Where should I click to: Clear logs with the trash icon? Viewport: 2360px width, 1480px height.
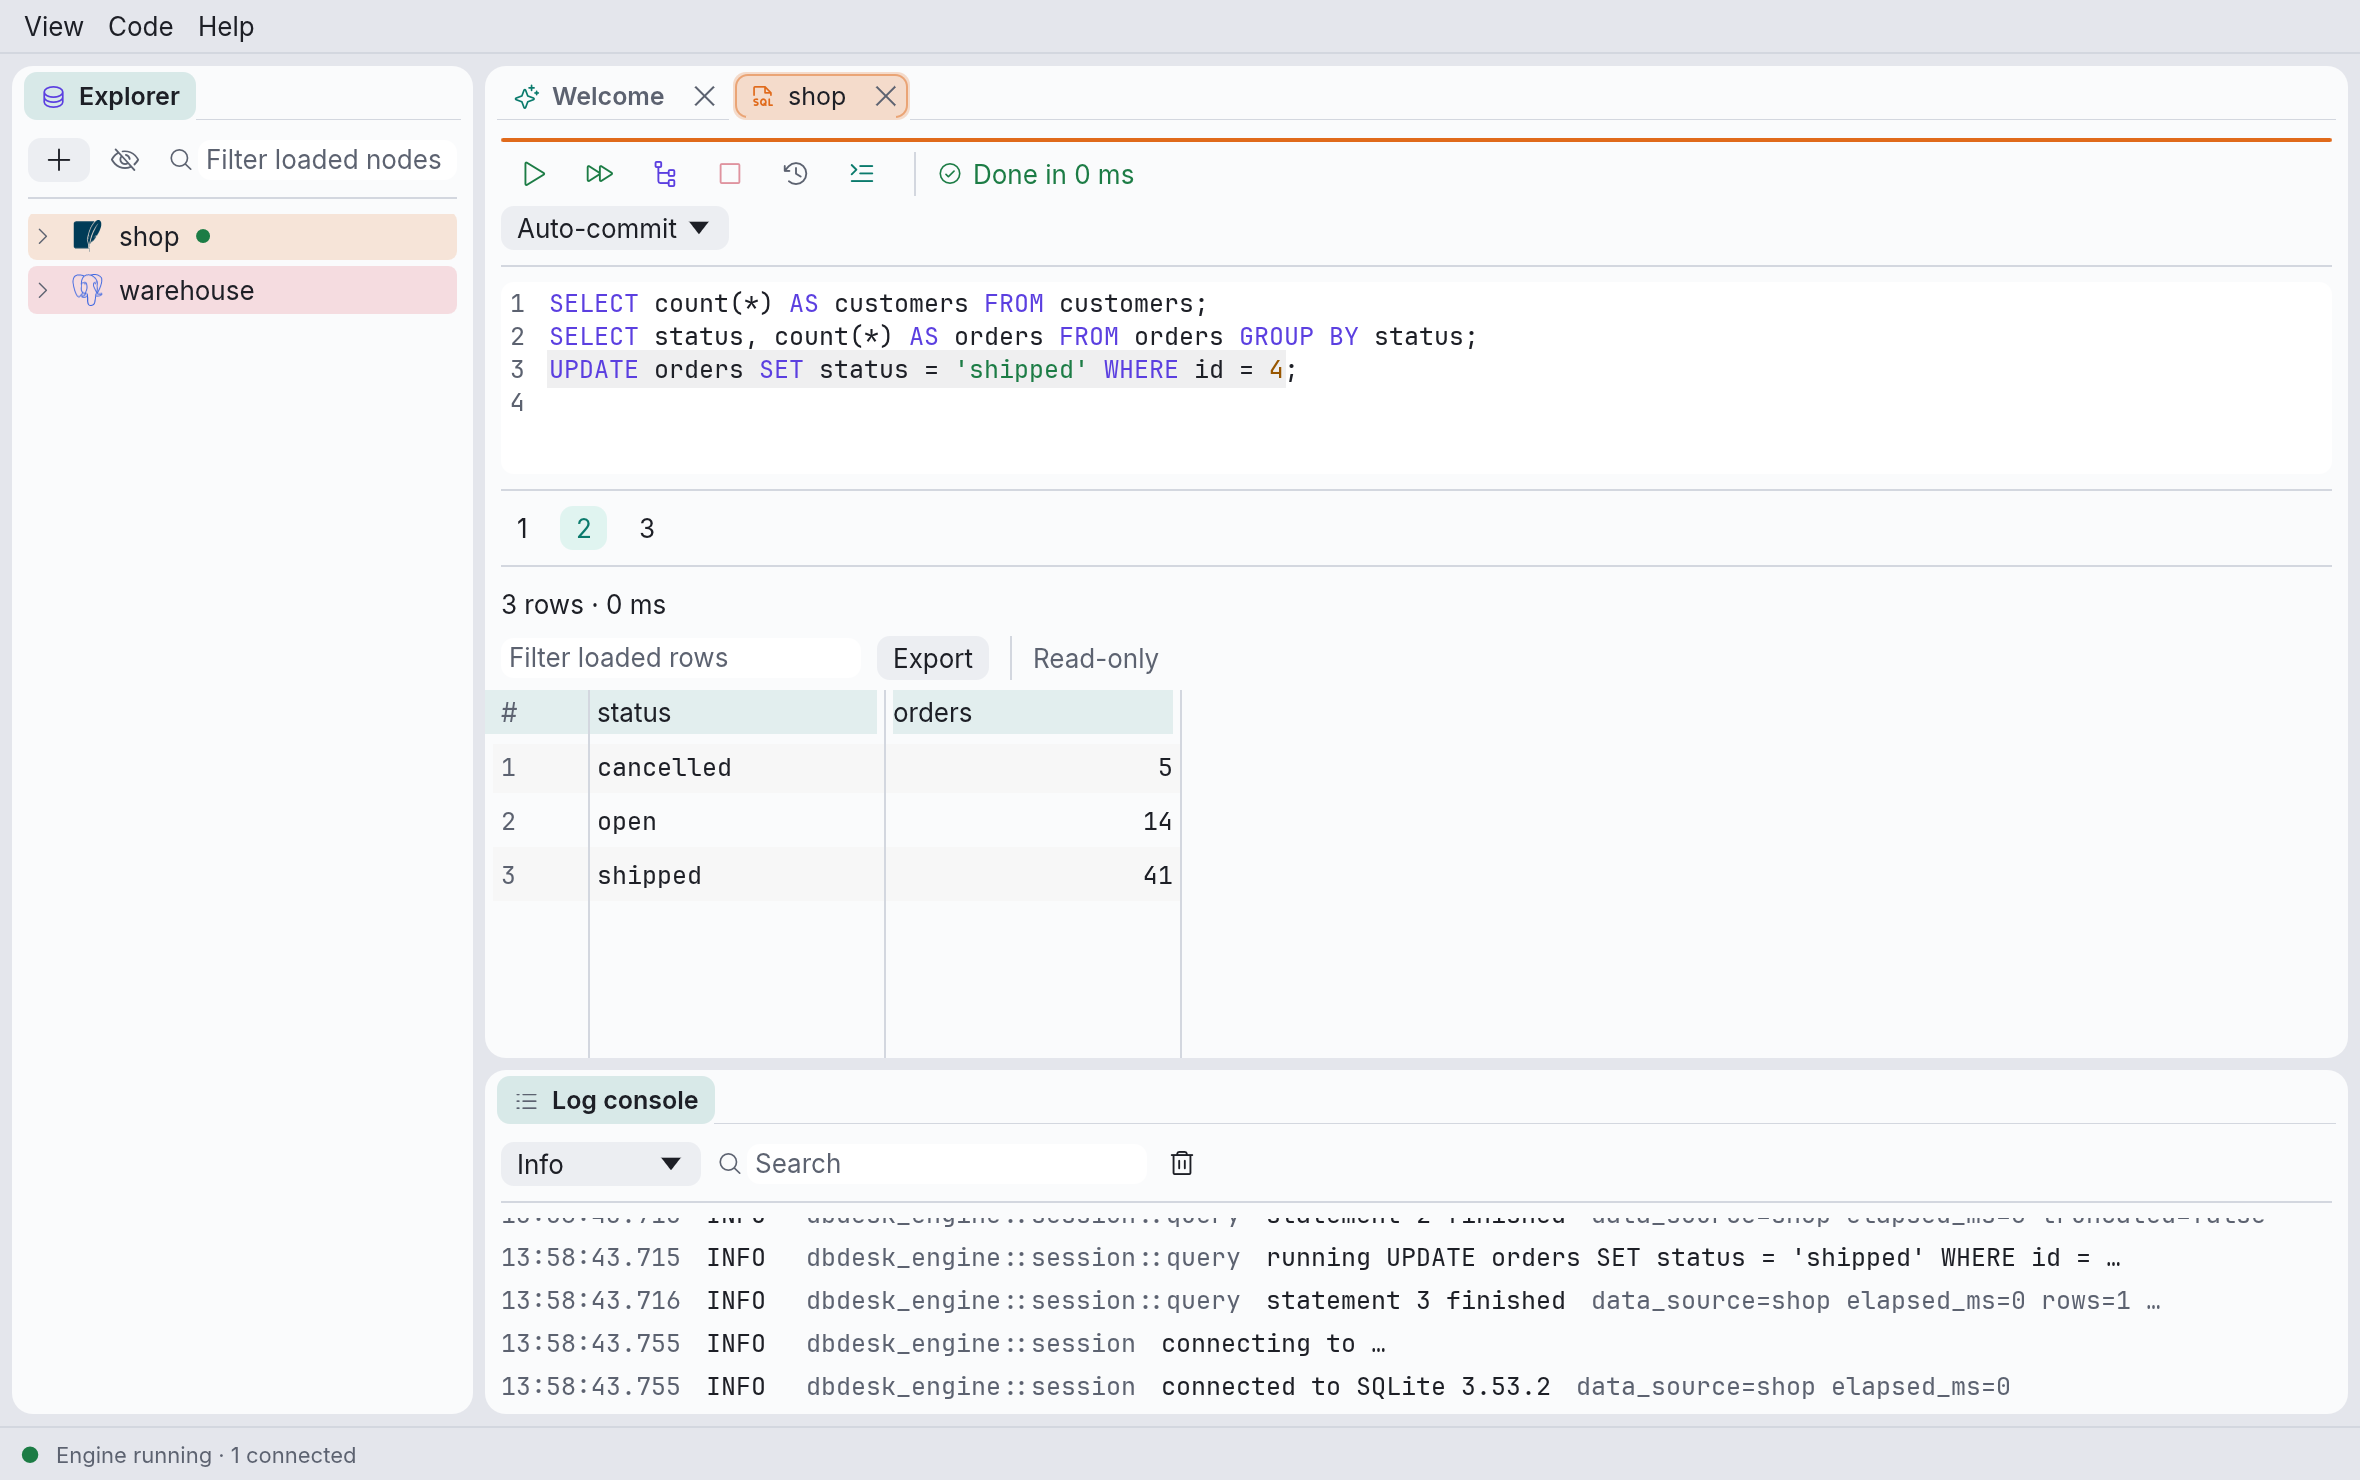(1182, 1163)
